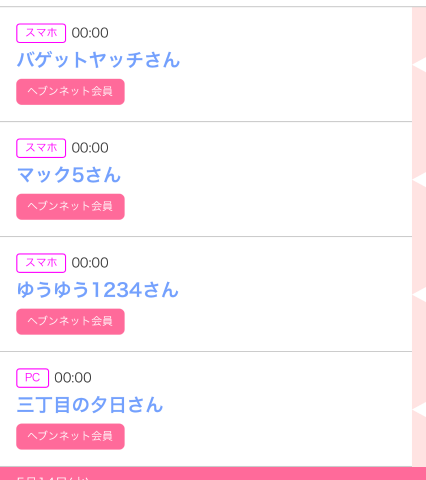Click ヘブンネット会員 button under マック5さん
The width and height of the screenshot is (426, 480).
pos(70,207)
